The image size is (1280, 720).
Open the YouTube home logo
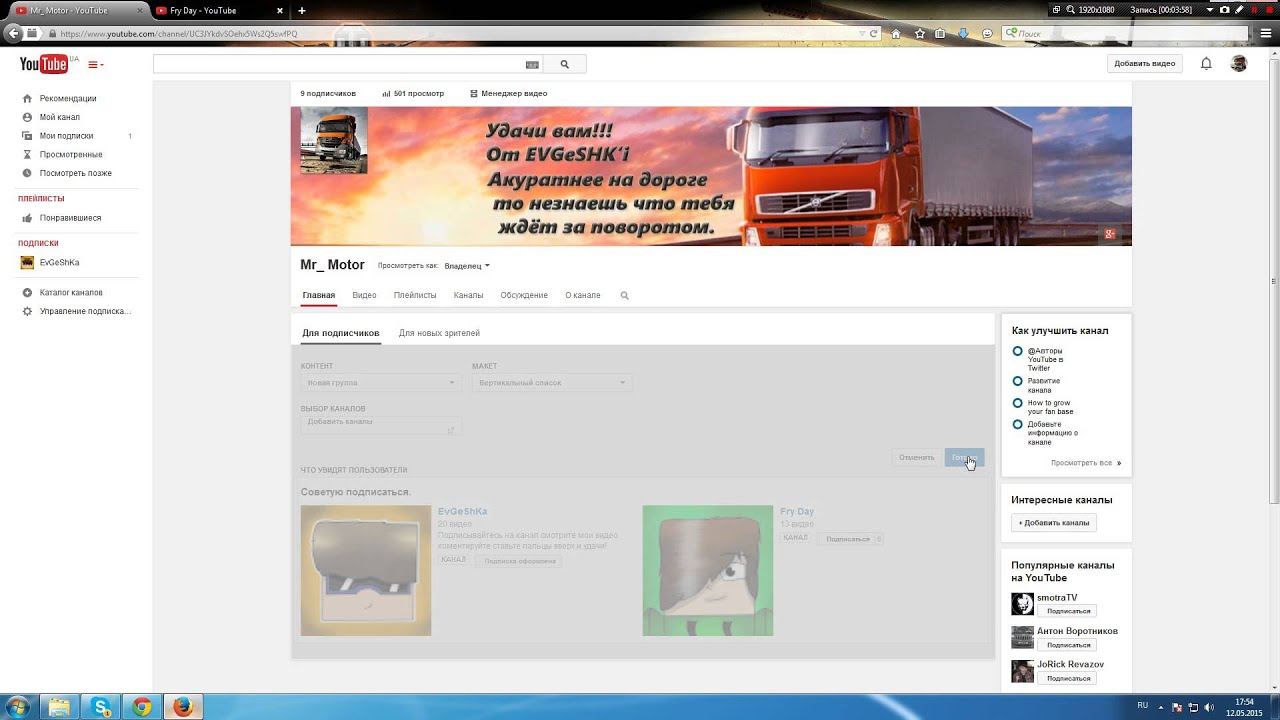tap(43, 64)
